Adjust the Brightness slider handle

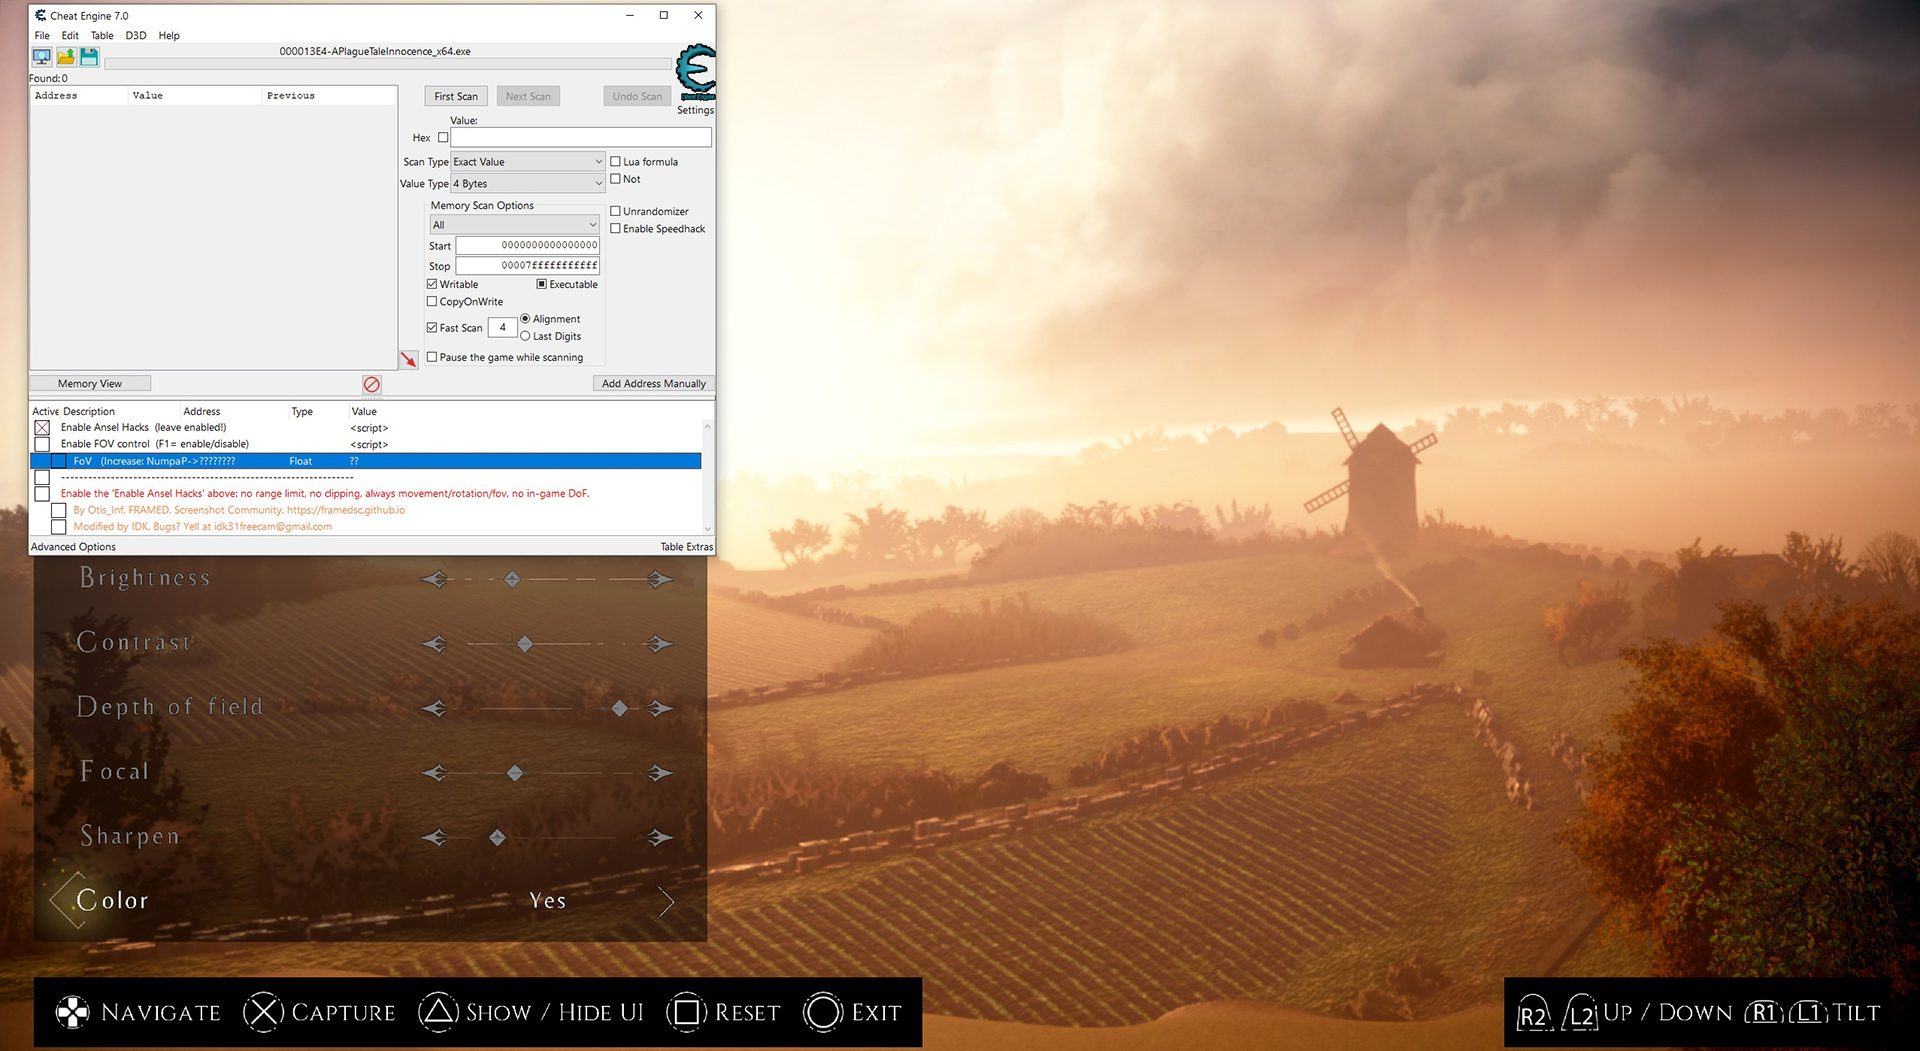coord(512,580)
